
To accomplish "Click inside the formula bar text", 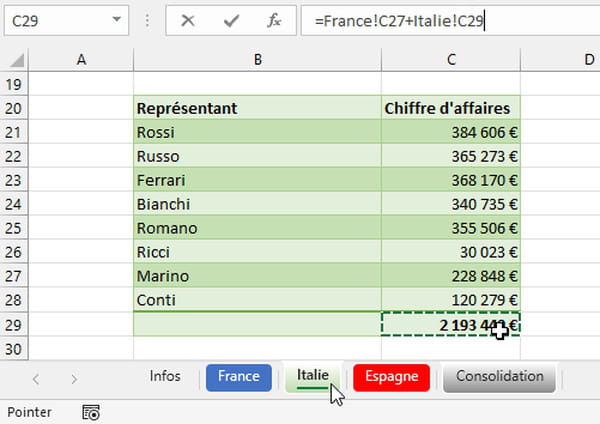I will [x=399, y=21].
